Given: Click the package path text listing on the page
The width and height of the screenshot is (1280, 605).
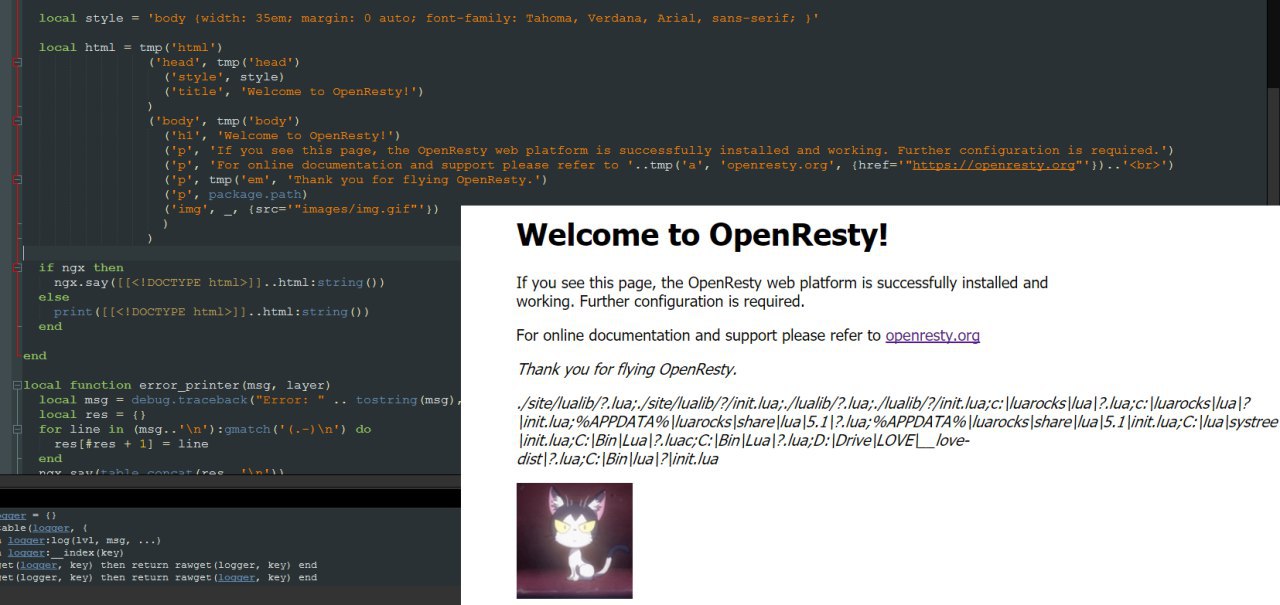Looking at the screenshot, I should coord(897,431).
